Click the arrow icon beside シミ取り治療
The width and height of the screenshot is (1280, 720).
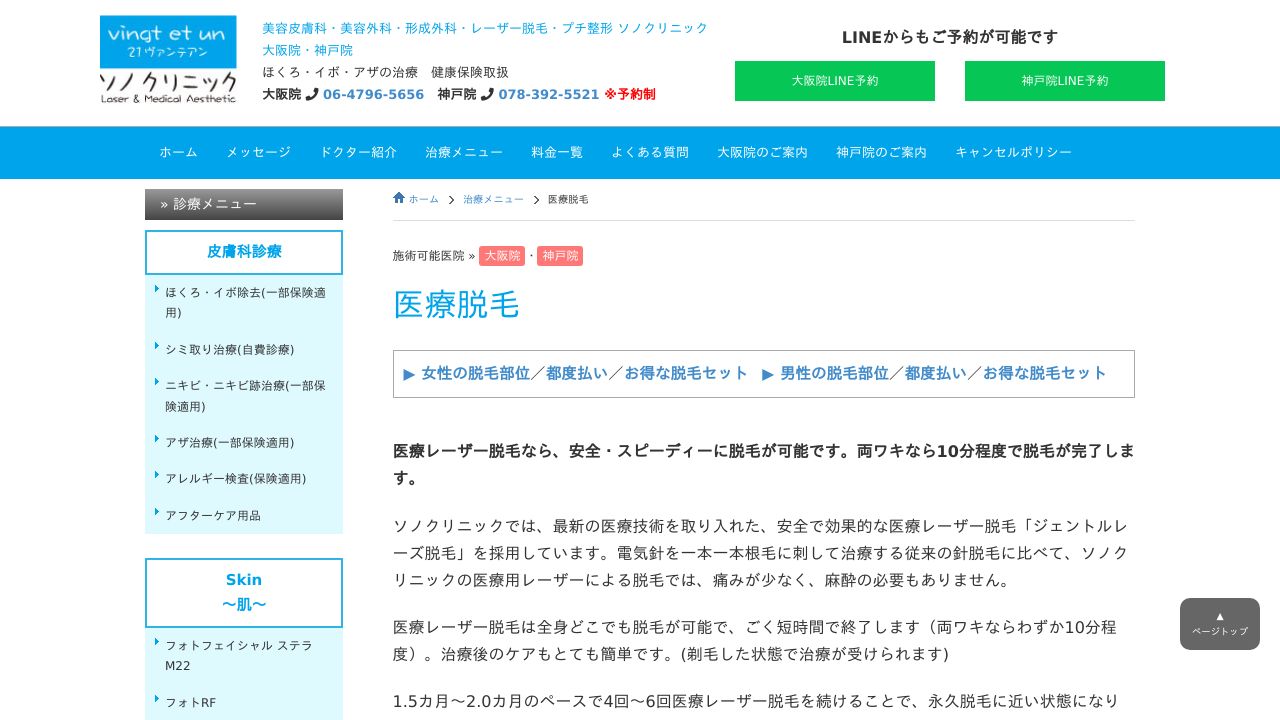158,345
